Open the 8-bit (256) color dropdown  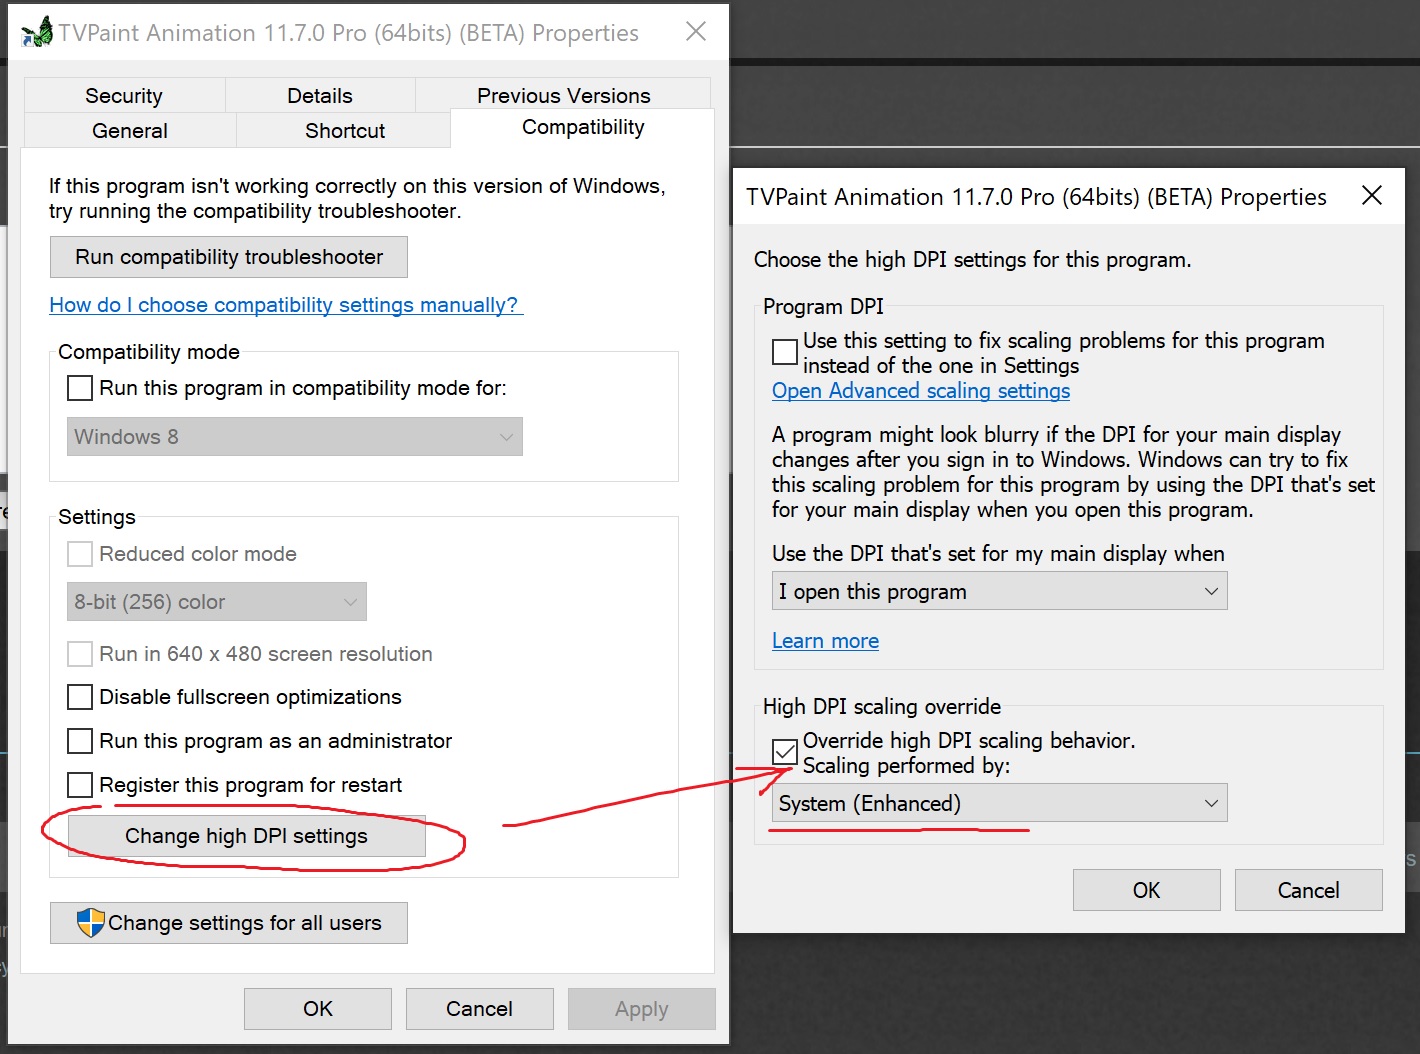[217, 602]
